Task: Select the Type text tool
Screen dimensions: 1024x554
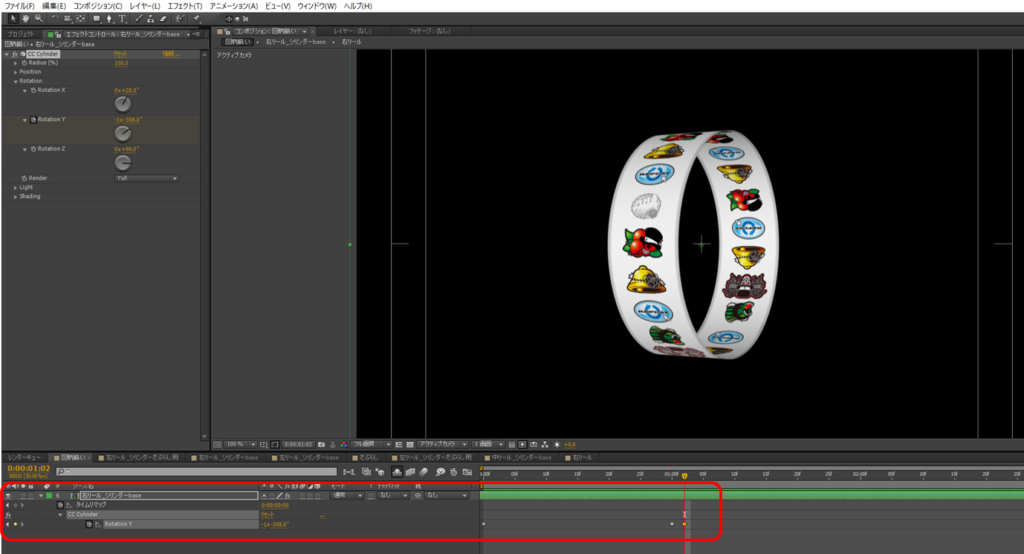Action: 122,18
